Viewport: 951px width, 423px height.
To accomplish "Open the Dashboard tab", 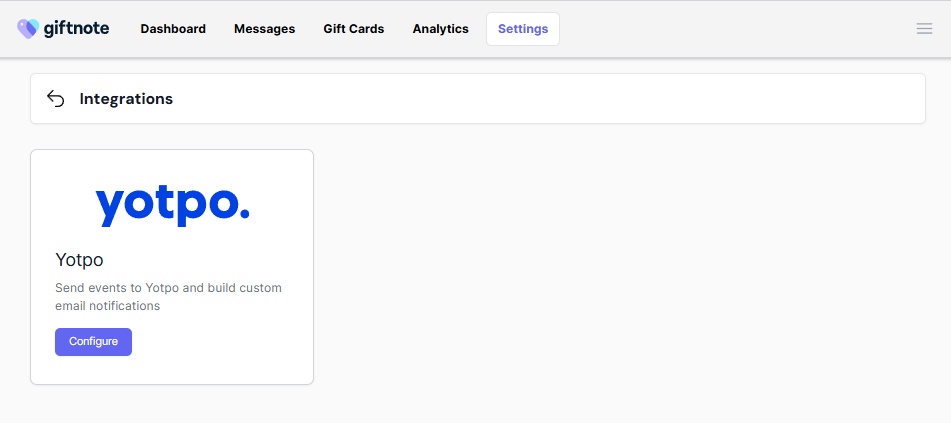I will tap(173, 29).
